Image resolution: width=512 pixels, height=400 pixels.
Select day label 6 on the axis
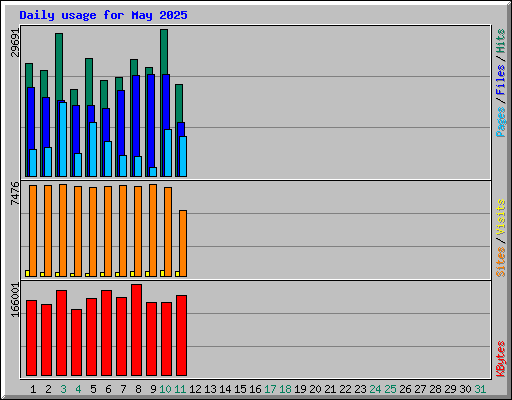click(x=108, y=389)
